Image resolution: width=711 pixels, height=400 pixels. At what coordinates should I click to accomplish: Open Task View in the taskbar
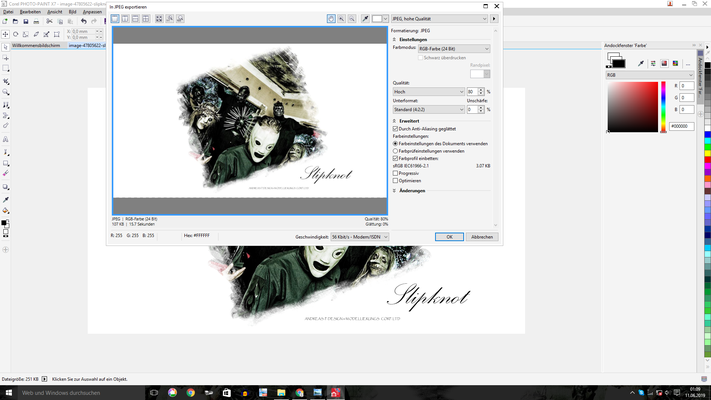click(154, 393)
